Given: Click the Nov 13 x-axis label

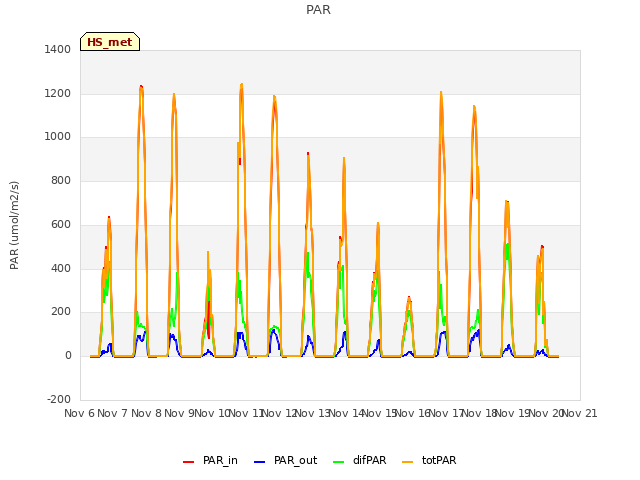Looking at the screenshot, I should coord(312,413).
